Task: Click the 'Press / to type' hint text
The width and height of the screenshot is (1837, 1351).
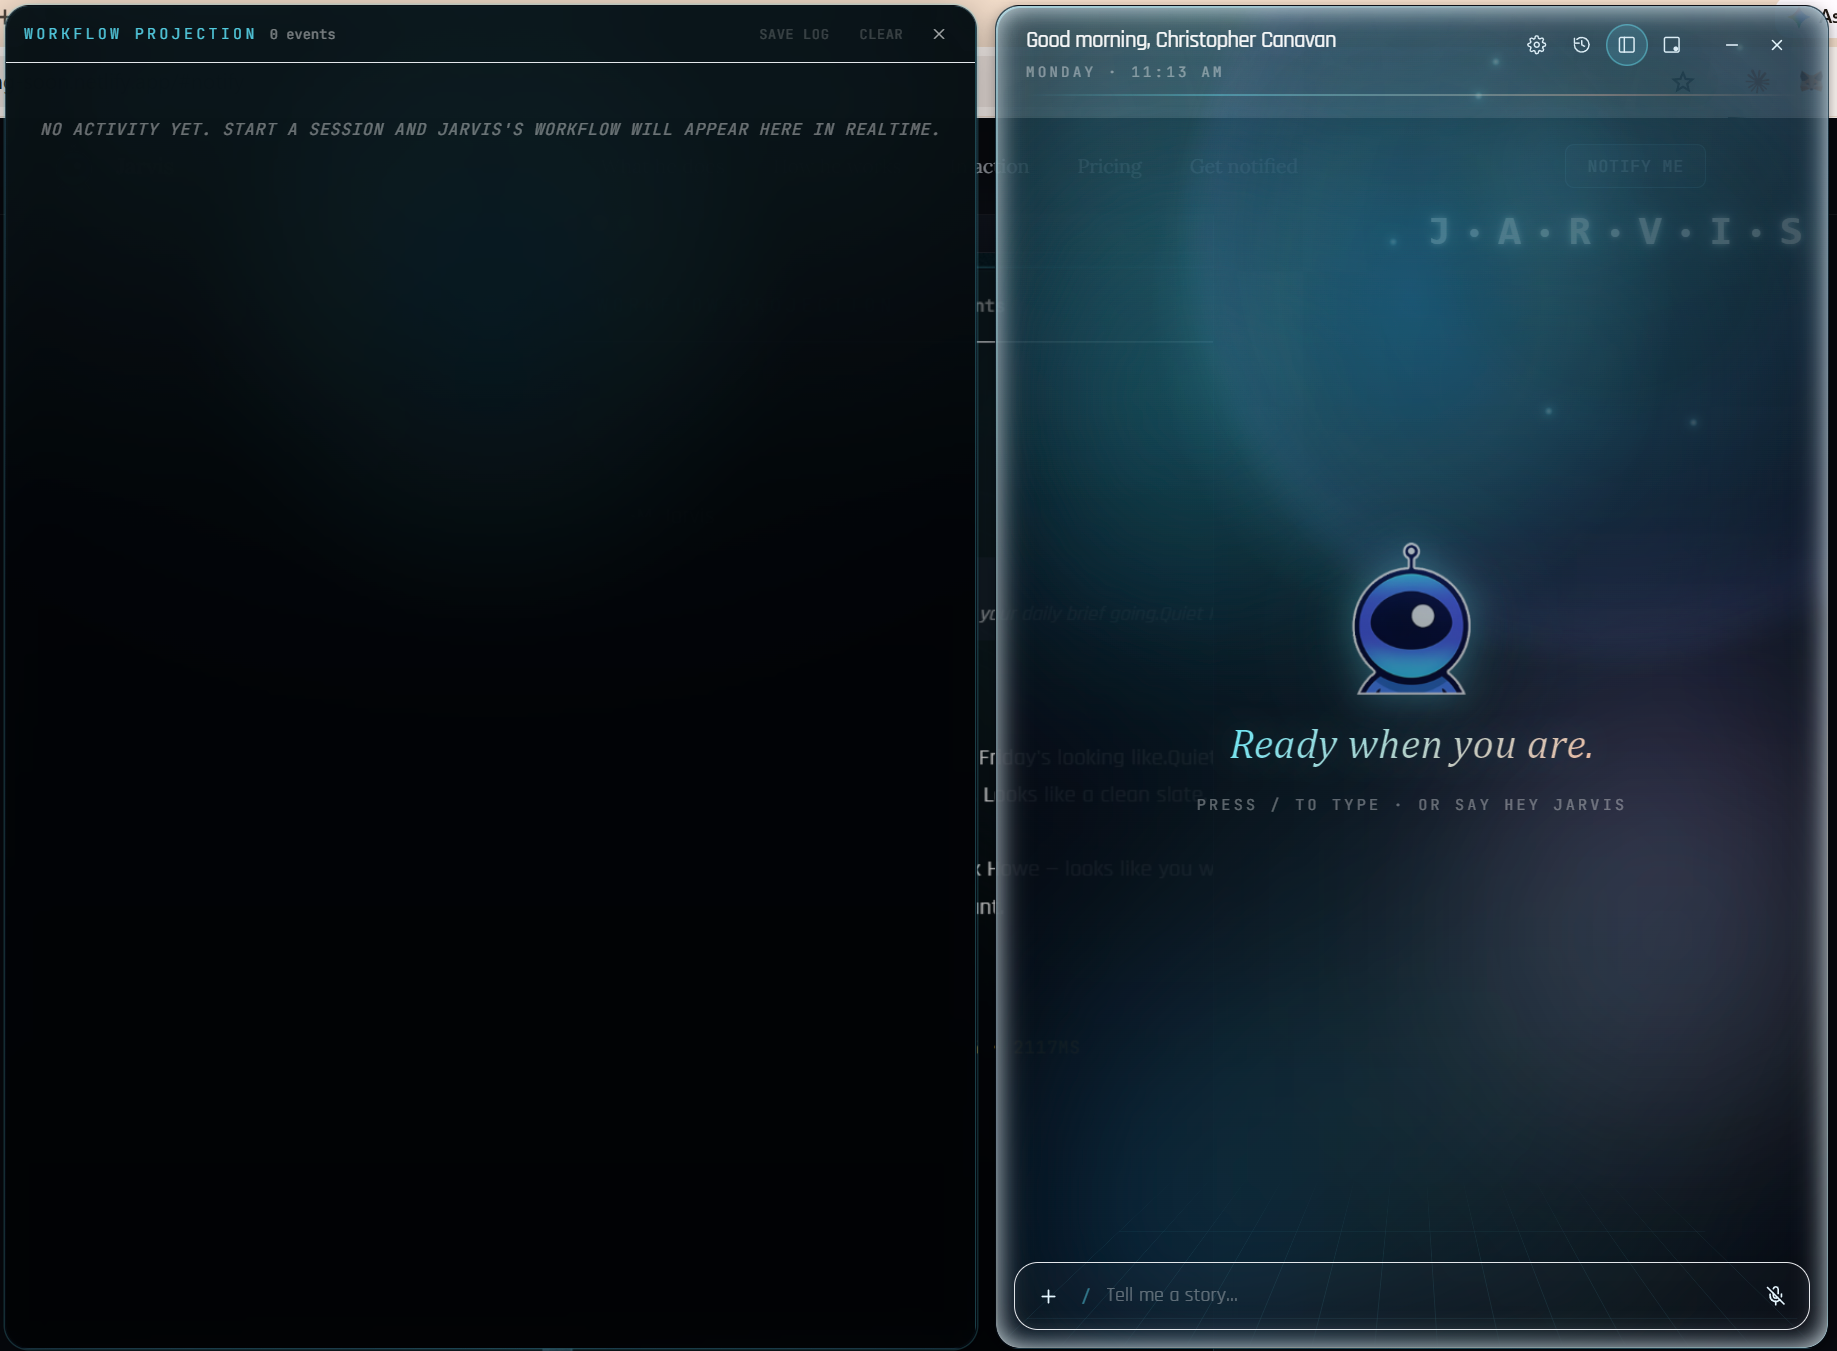Action: point(1411,805)
